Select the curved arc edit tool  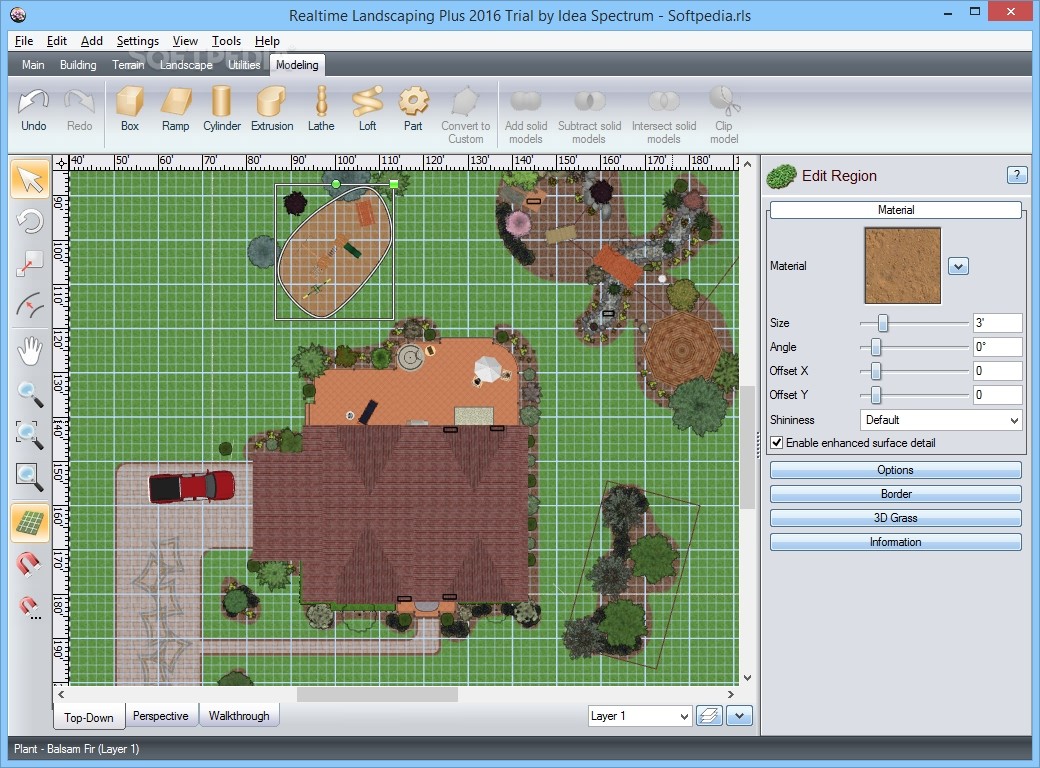click(x=30, y=304)
